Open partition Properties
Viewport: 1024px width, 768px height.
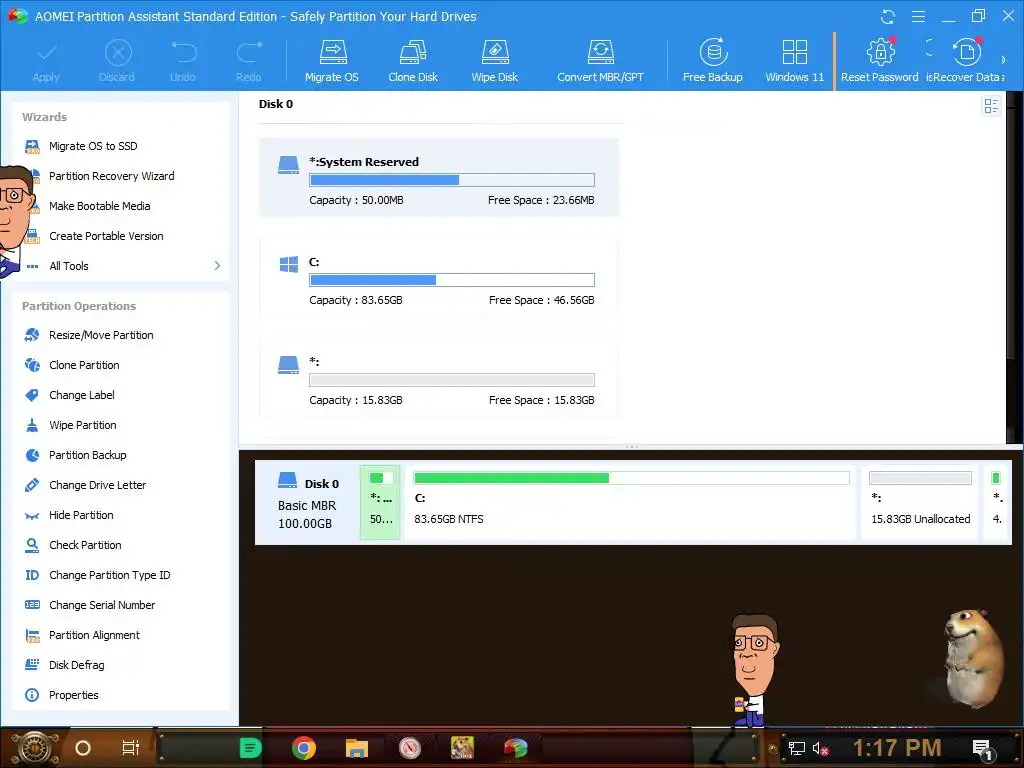[x=73, y=696]
